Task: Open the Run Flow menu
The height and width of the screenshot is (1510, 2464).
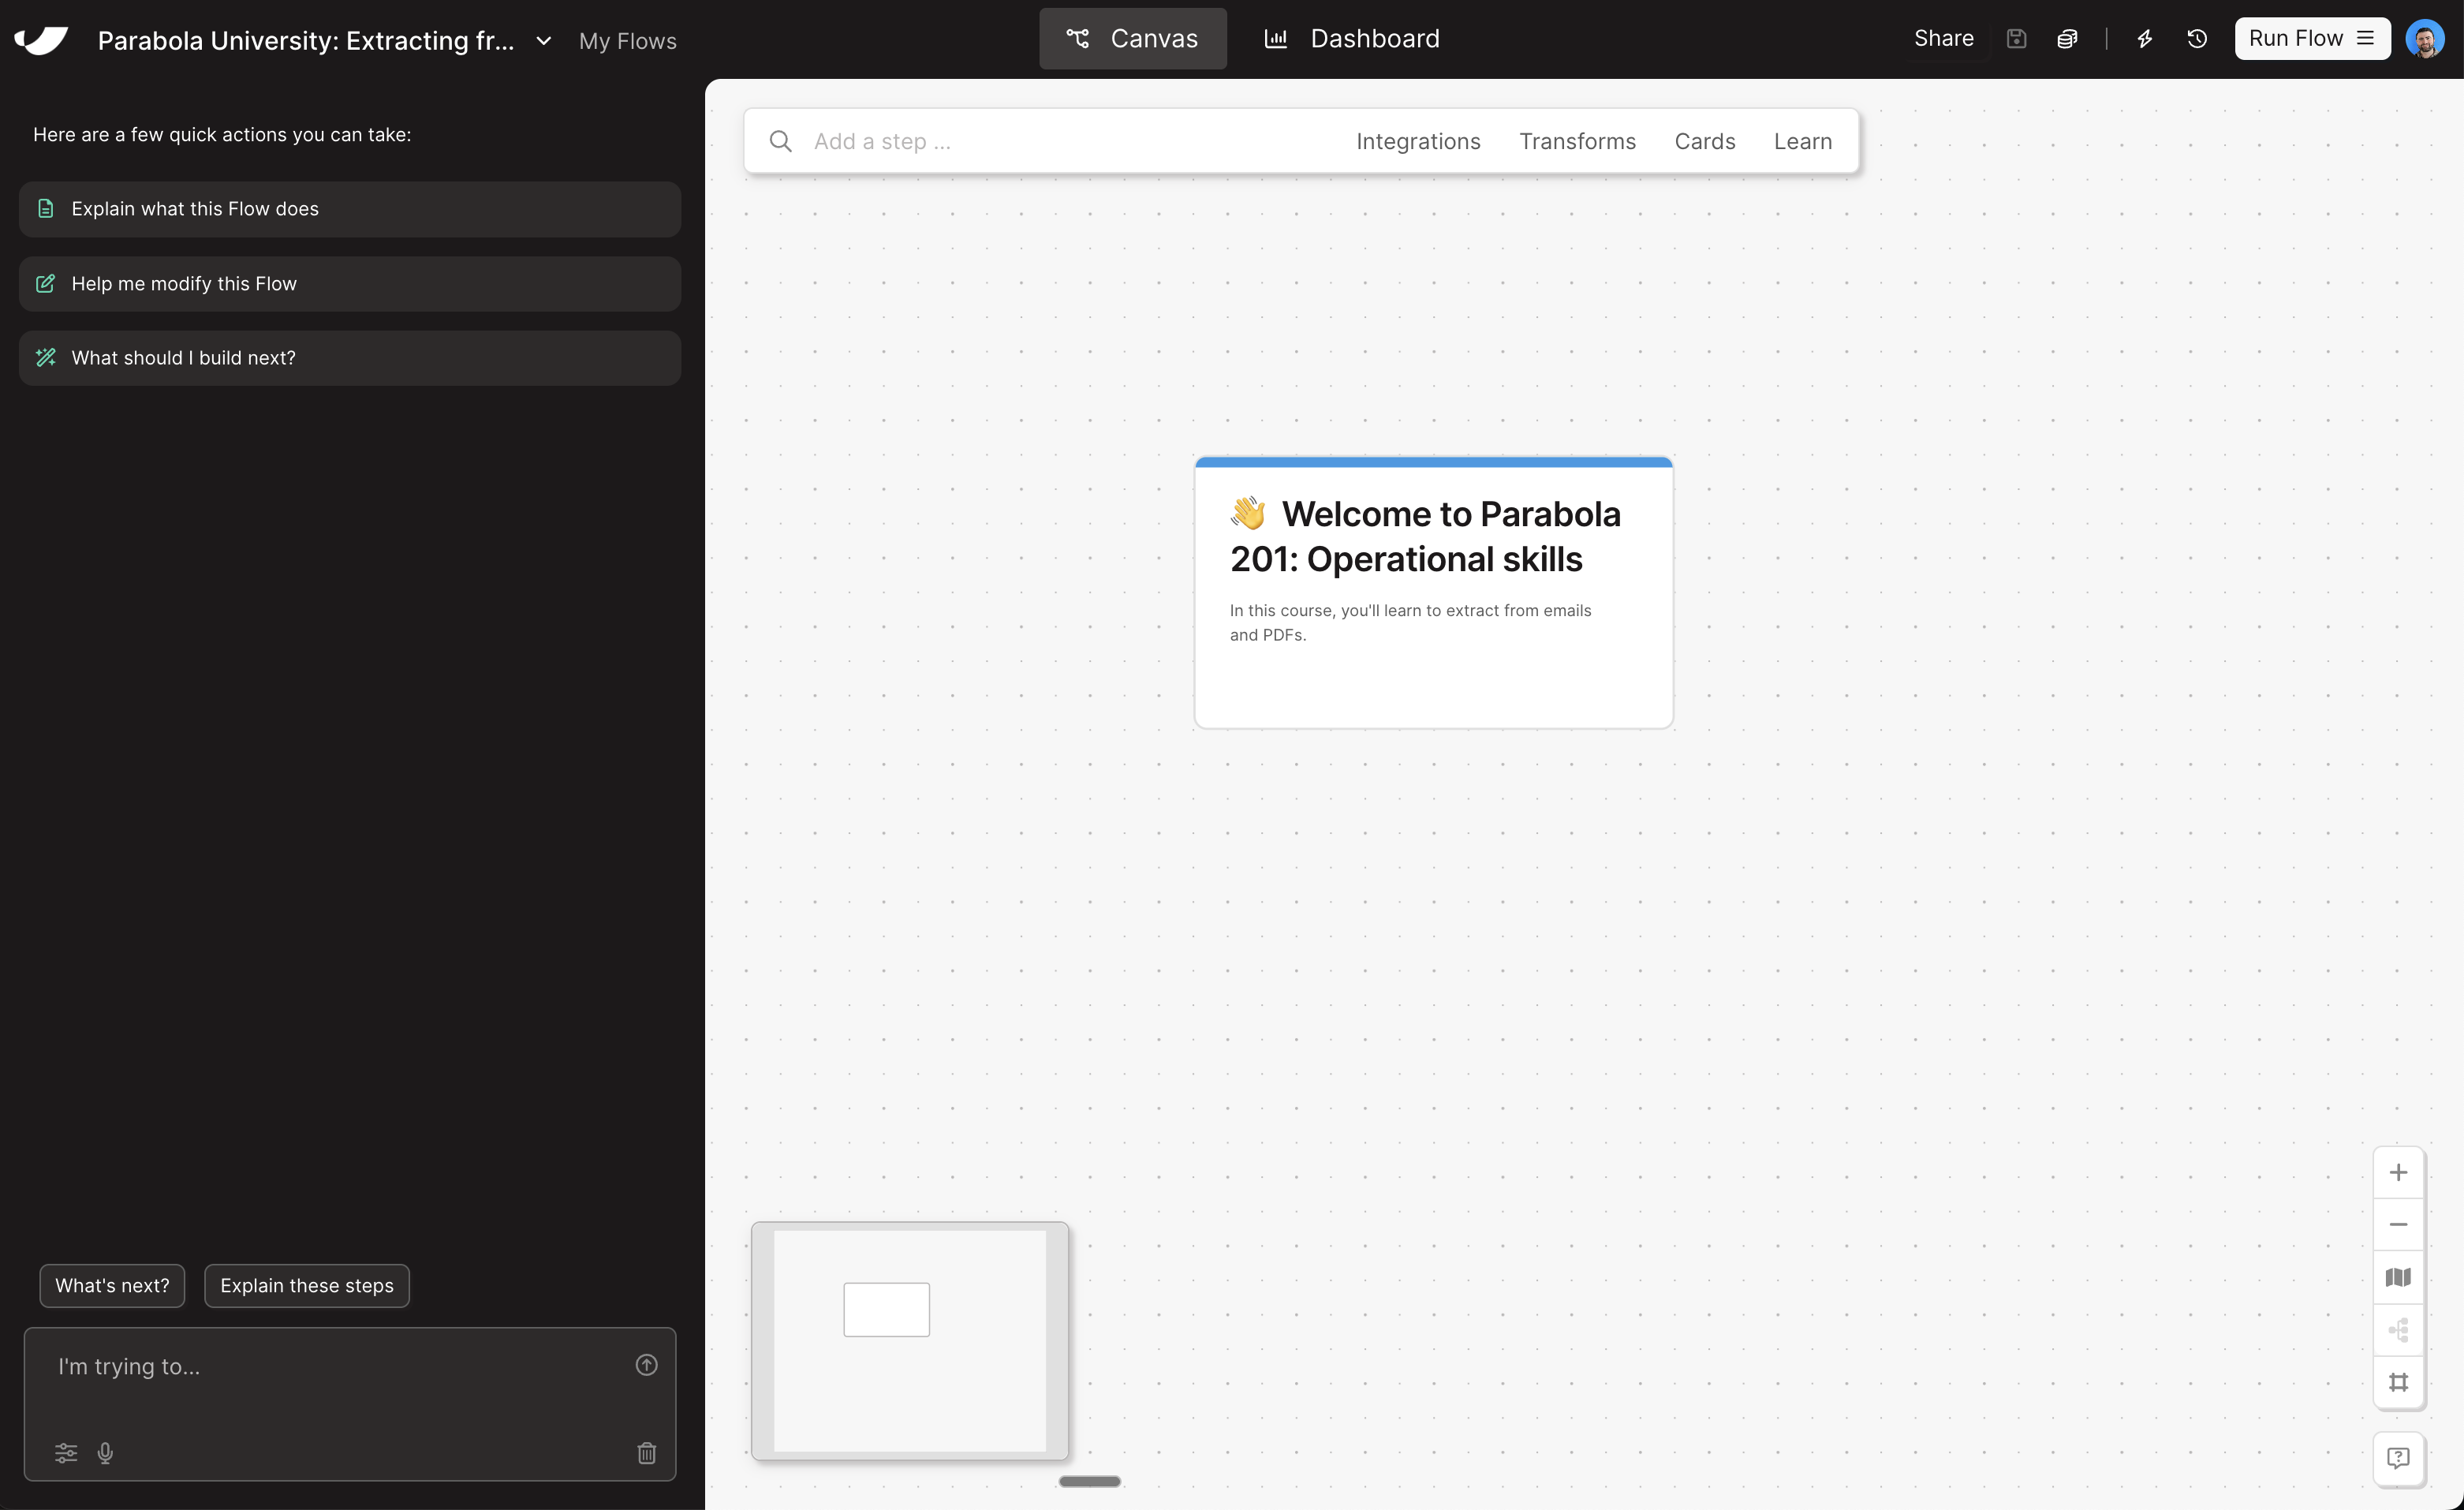Action: (2311, 39)
